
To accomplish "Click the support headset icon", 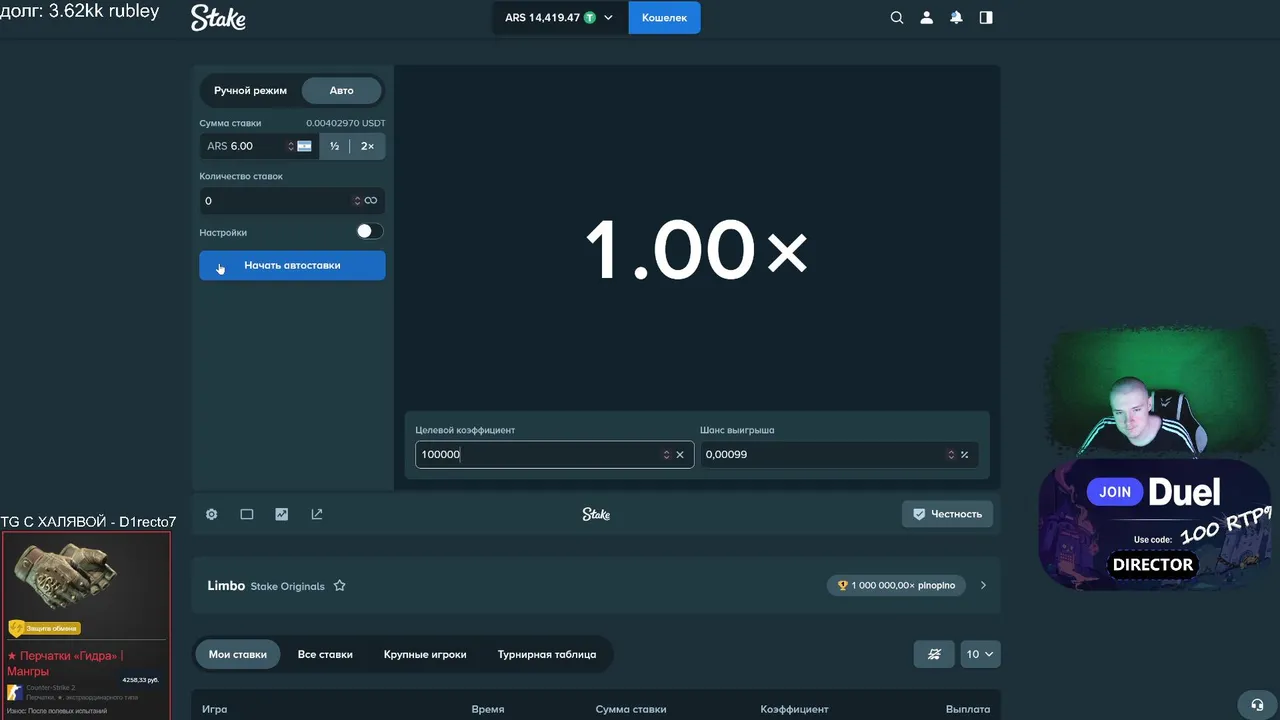I will tap(1258, 704).
